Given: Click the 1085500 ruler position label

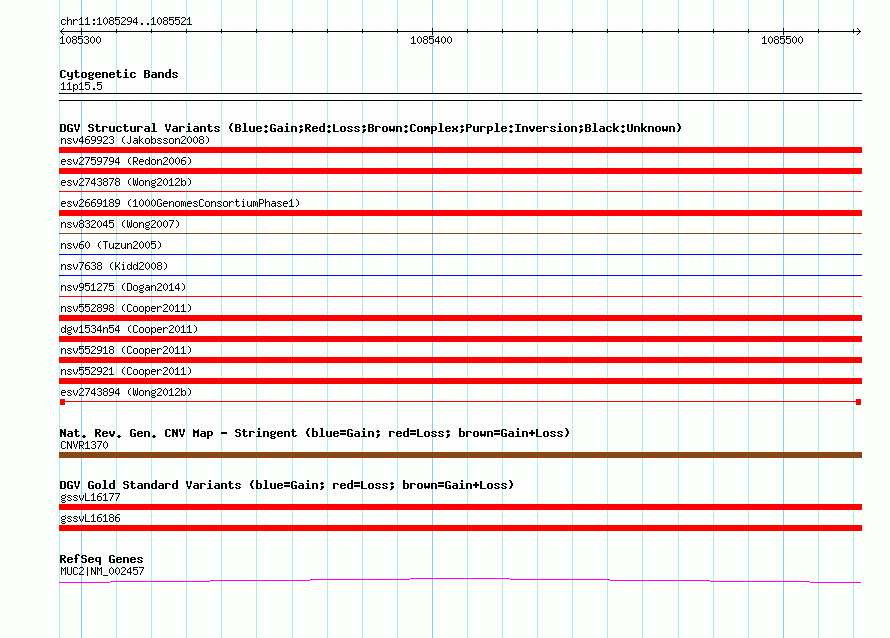Looking at the screenshot, I should pyautogui.click(x=782, y=40).
